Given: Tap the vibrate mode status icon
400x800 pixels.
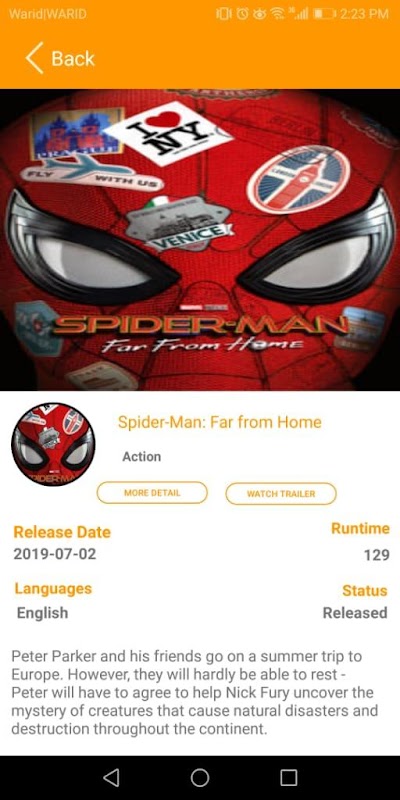Looking at the screenshot, I should coord(224,14).
